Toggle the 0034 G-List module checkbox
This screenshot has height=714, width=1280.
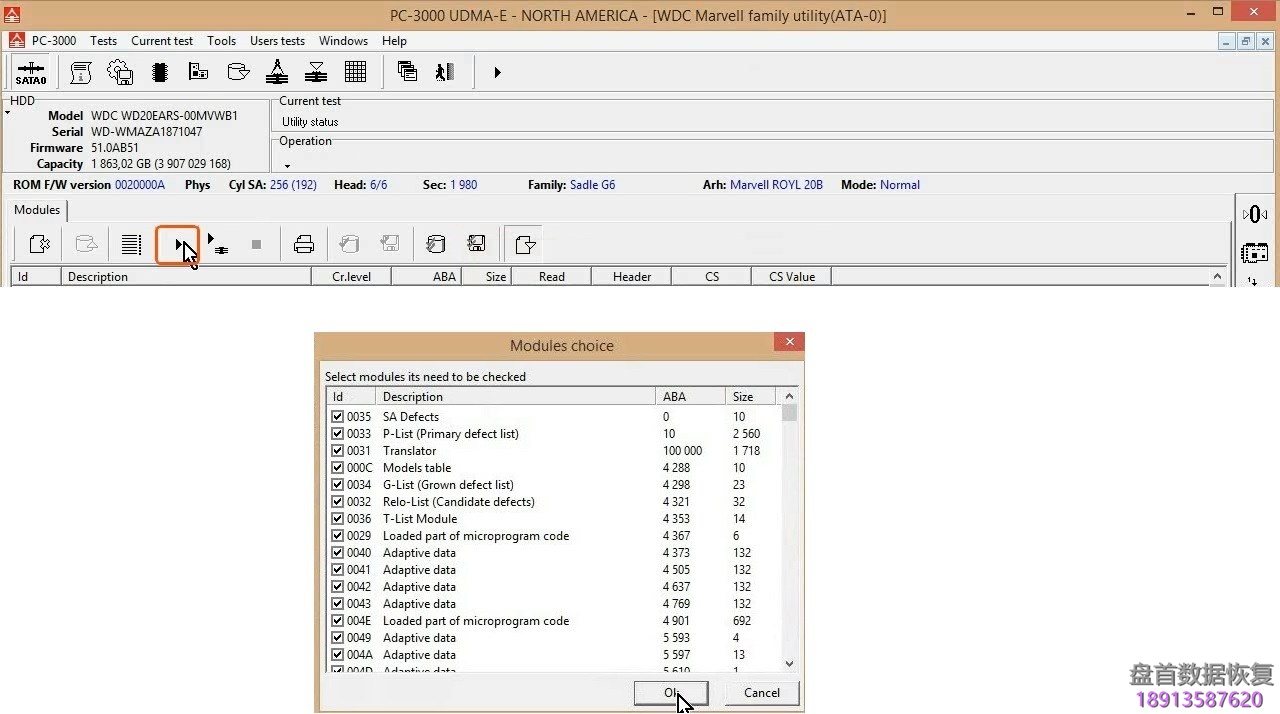click(x=337, y=485)
